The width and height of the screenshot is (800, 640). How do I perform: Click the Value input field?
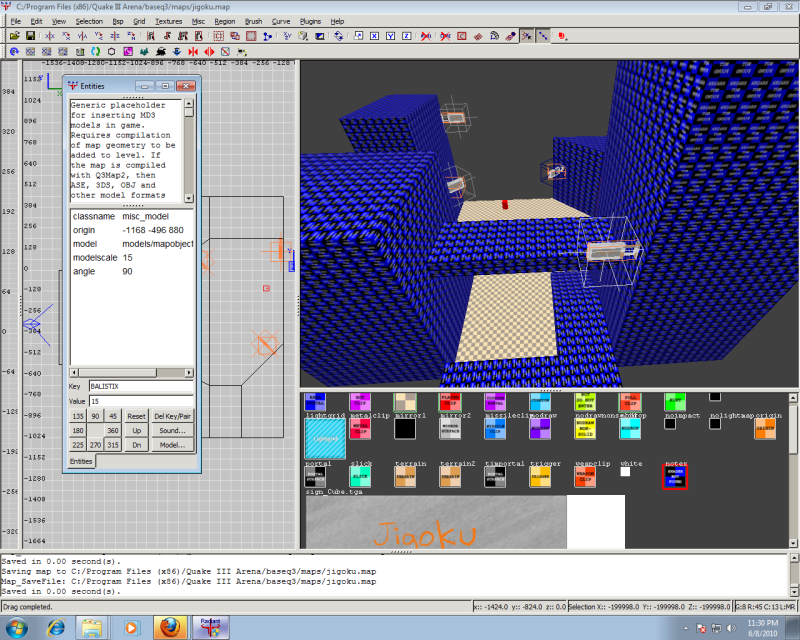click(x=141, y=401)
